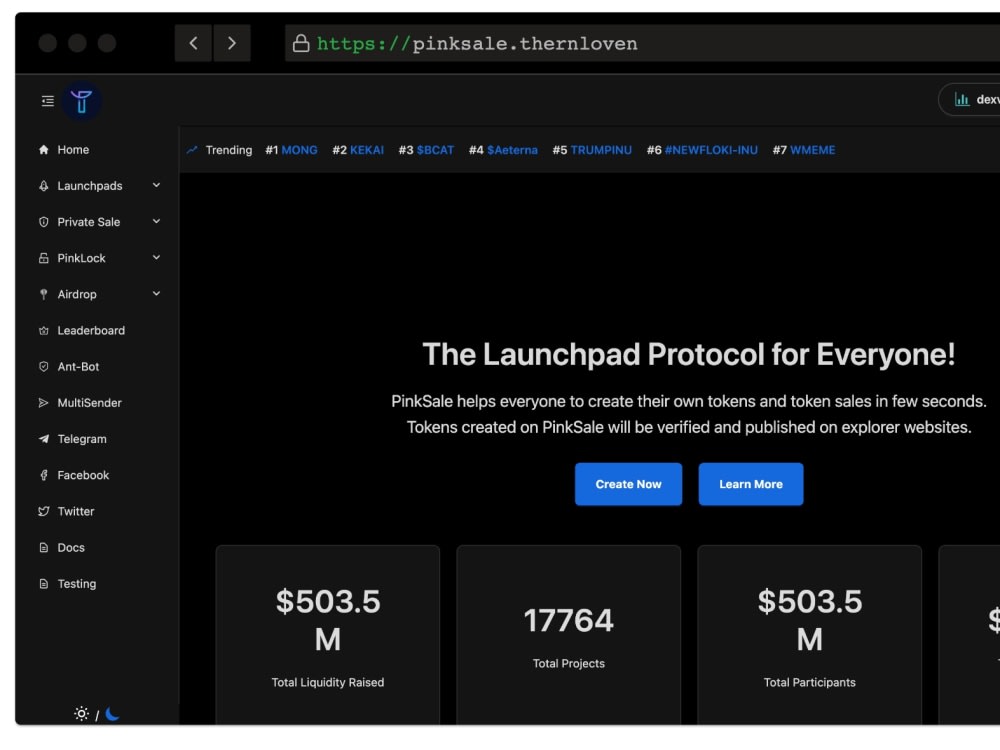Open the Ant-Bot tool
The height and width of the screenshot is (750, 1000).
pos(42,367)
